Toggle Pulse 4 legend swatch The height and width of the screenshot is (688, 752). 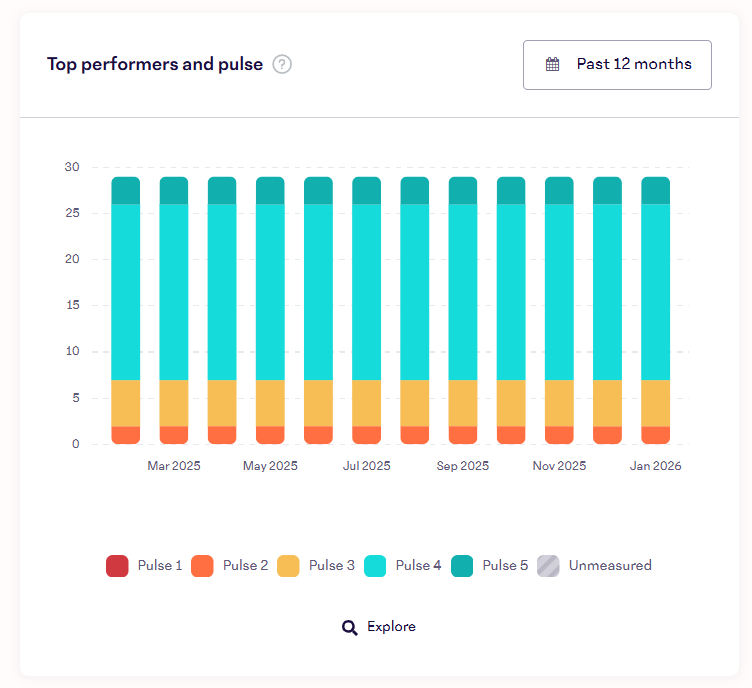pos(376,566)
